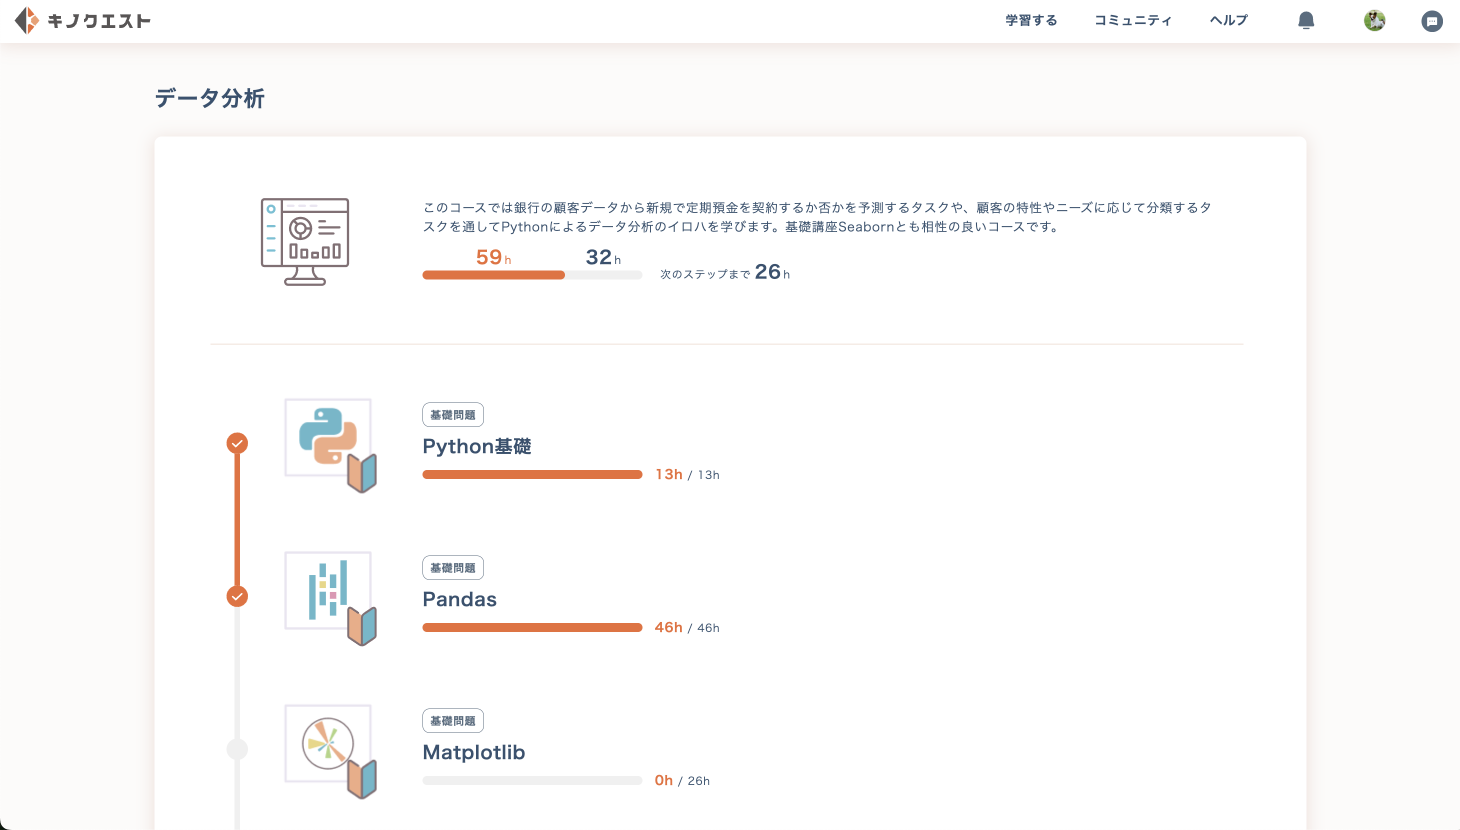Click the incomplete step marker for Matplotlib
Image resolution: width=1460 pixels, height=830 pixels.
click(x=237, y=749)
